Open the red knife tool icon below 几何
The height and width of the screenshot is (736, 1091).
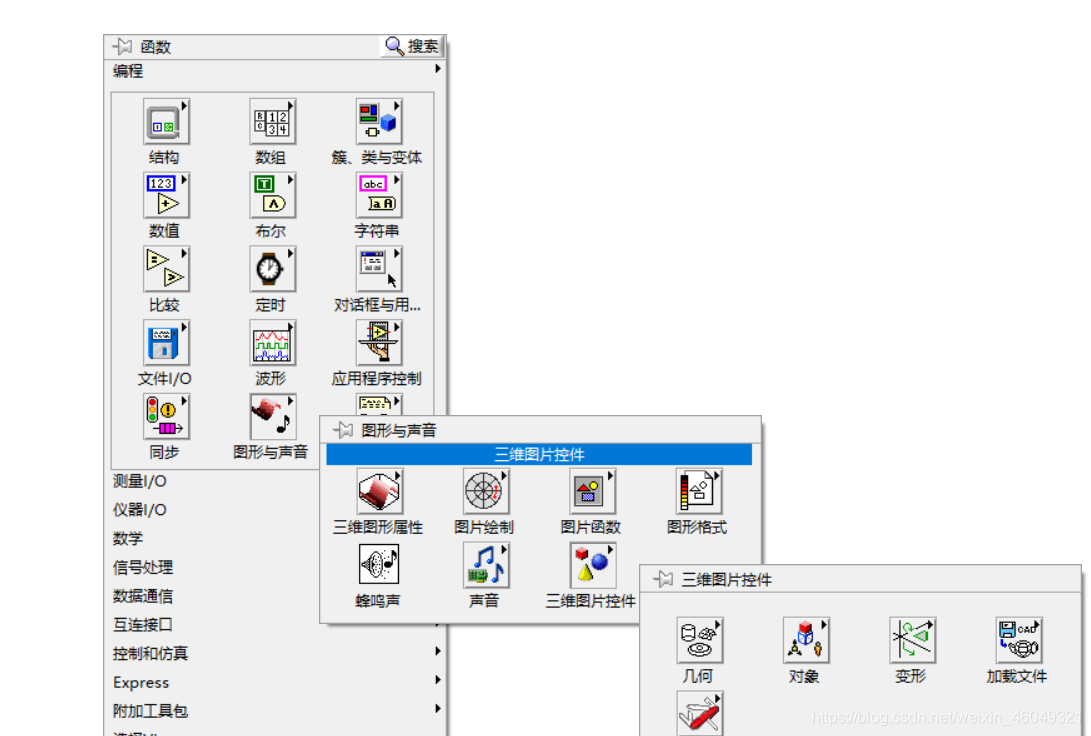point(699,713)
